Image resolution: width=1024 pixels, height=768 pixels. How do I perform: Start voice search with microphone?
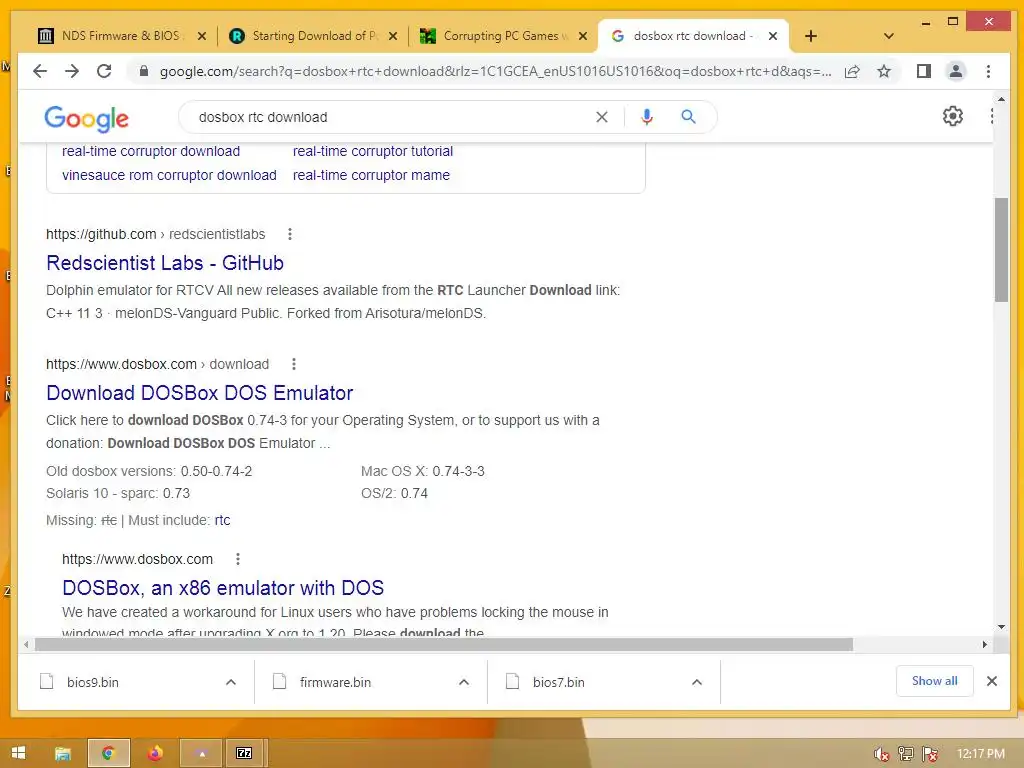click(647, 117)
